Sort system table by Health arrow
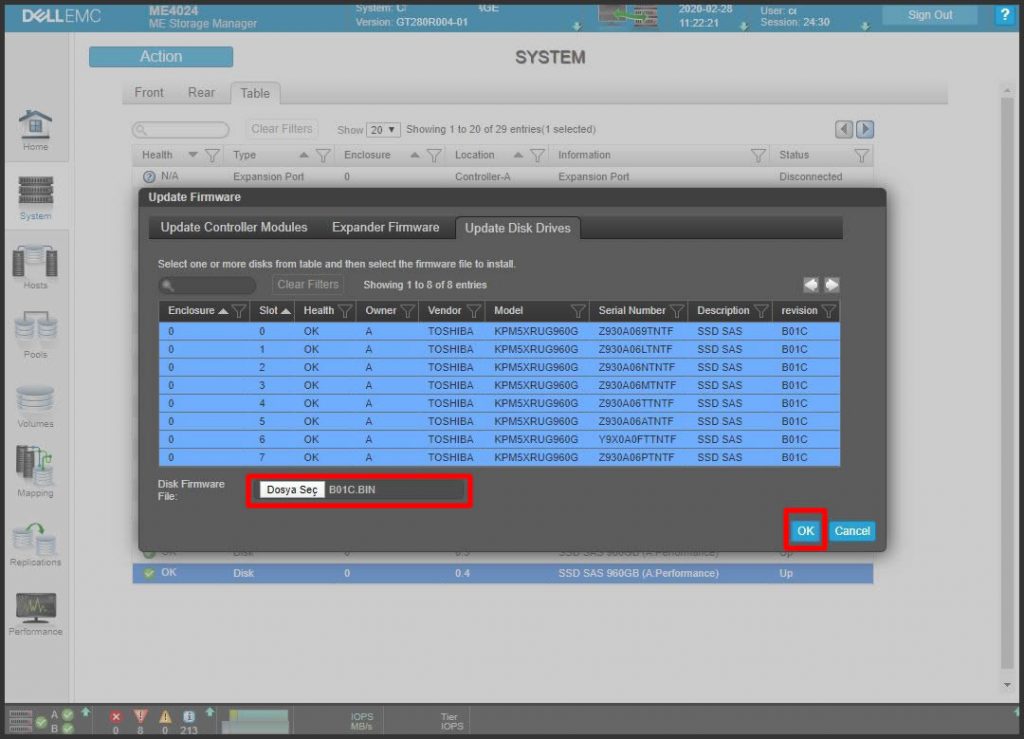 click(193, 155)
